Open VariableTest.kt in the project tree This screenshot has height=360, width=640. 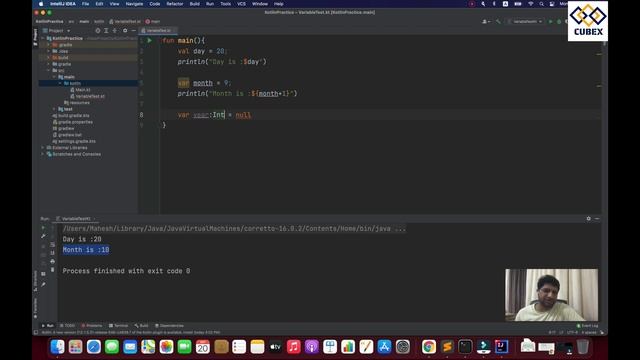tap(87, 96)
